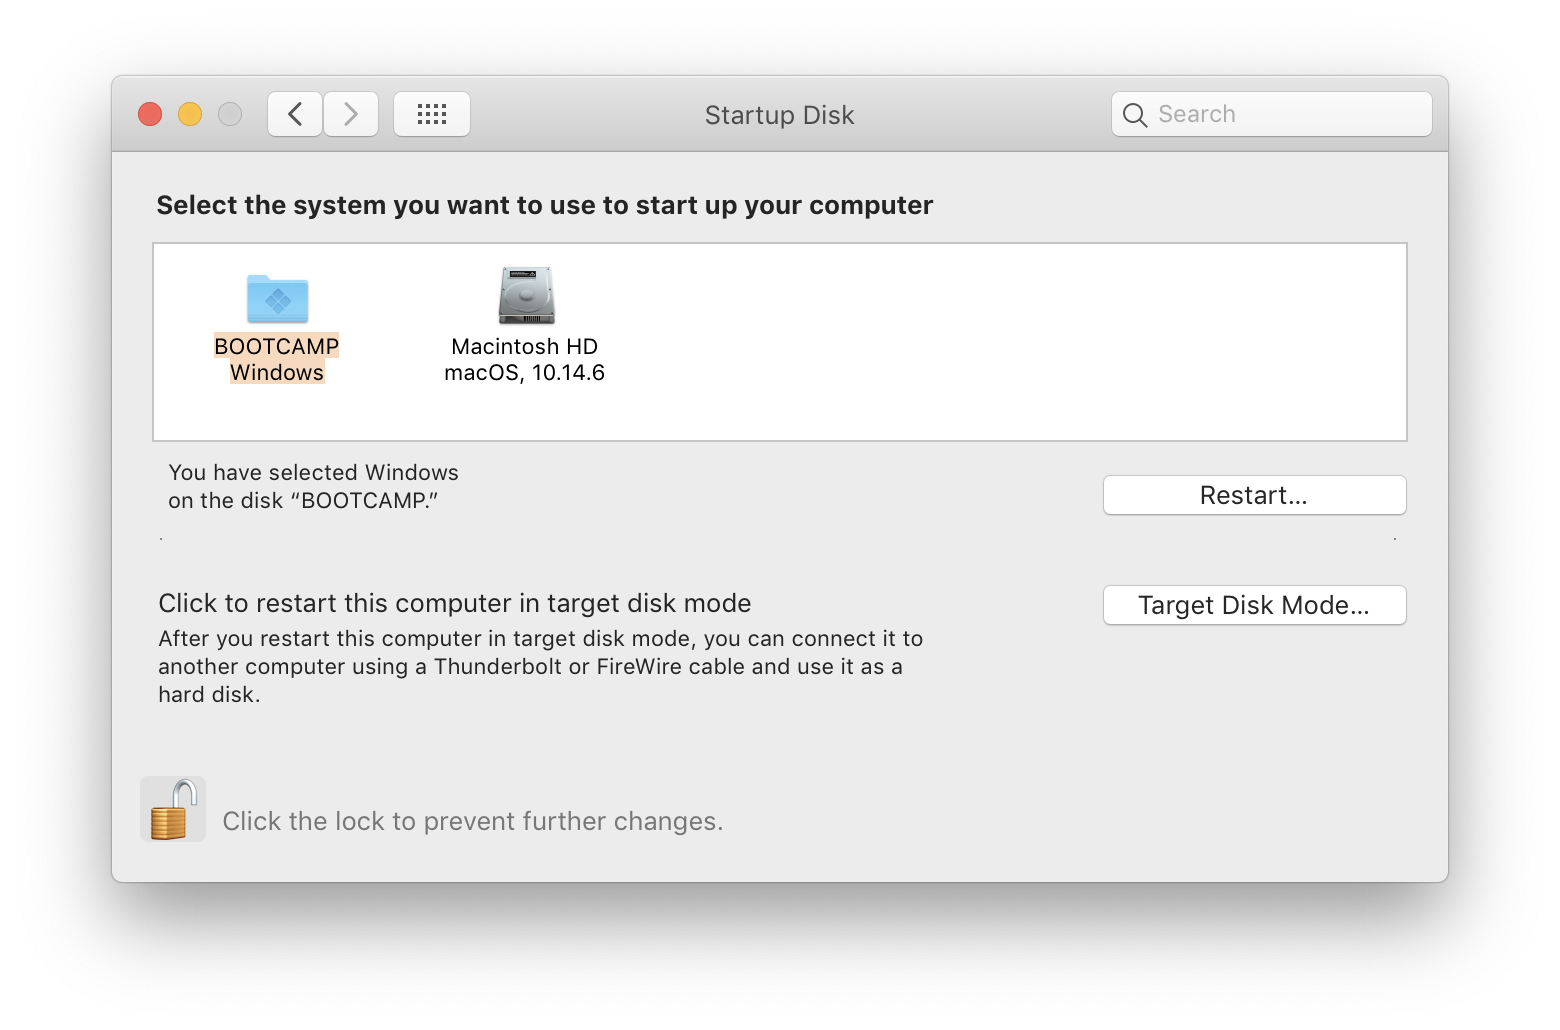Screen dimensions: 1560x1030
Task: Minimize the Startup Disk window
Action: click(190, 114)
